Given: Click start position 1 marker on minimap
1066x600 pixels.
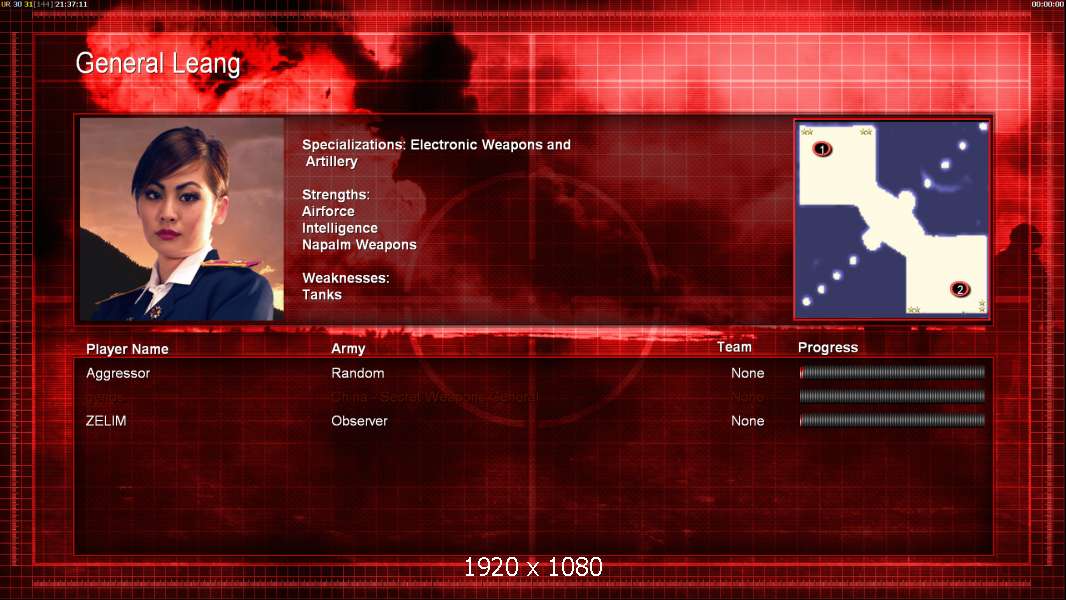Looking at the screenshot, I should (822, 149).
